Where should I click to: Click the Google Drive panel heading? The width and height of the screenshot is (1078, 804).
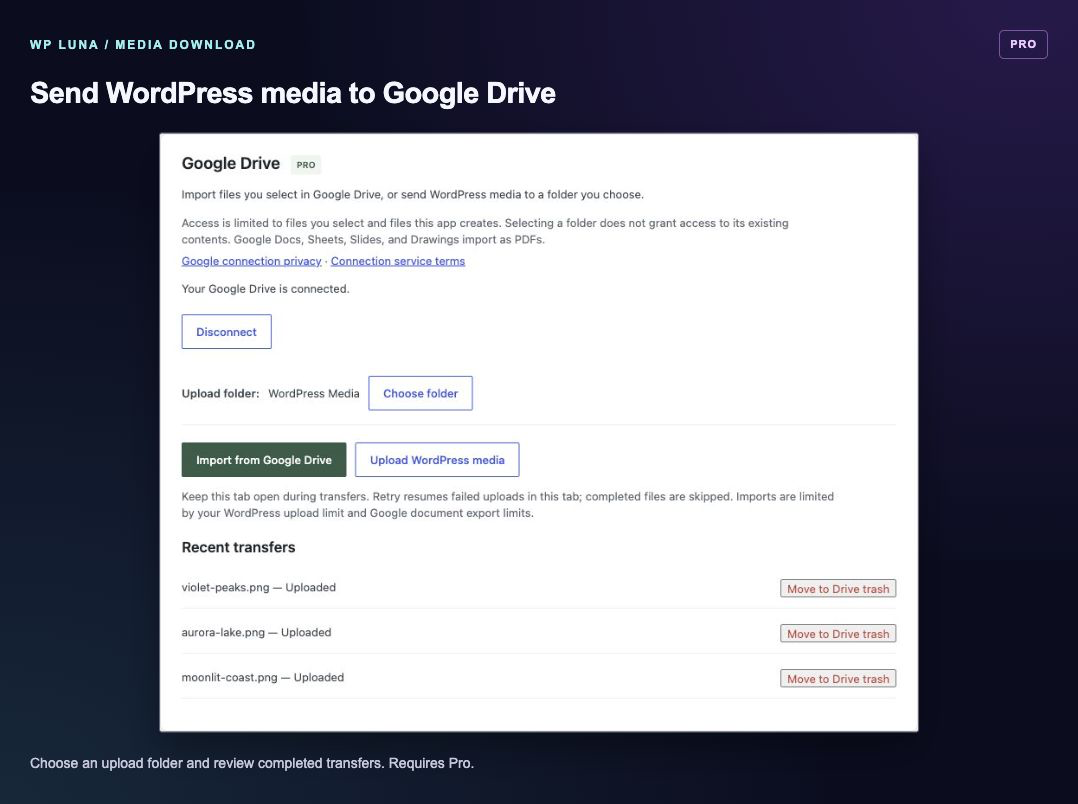[231, 164]
